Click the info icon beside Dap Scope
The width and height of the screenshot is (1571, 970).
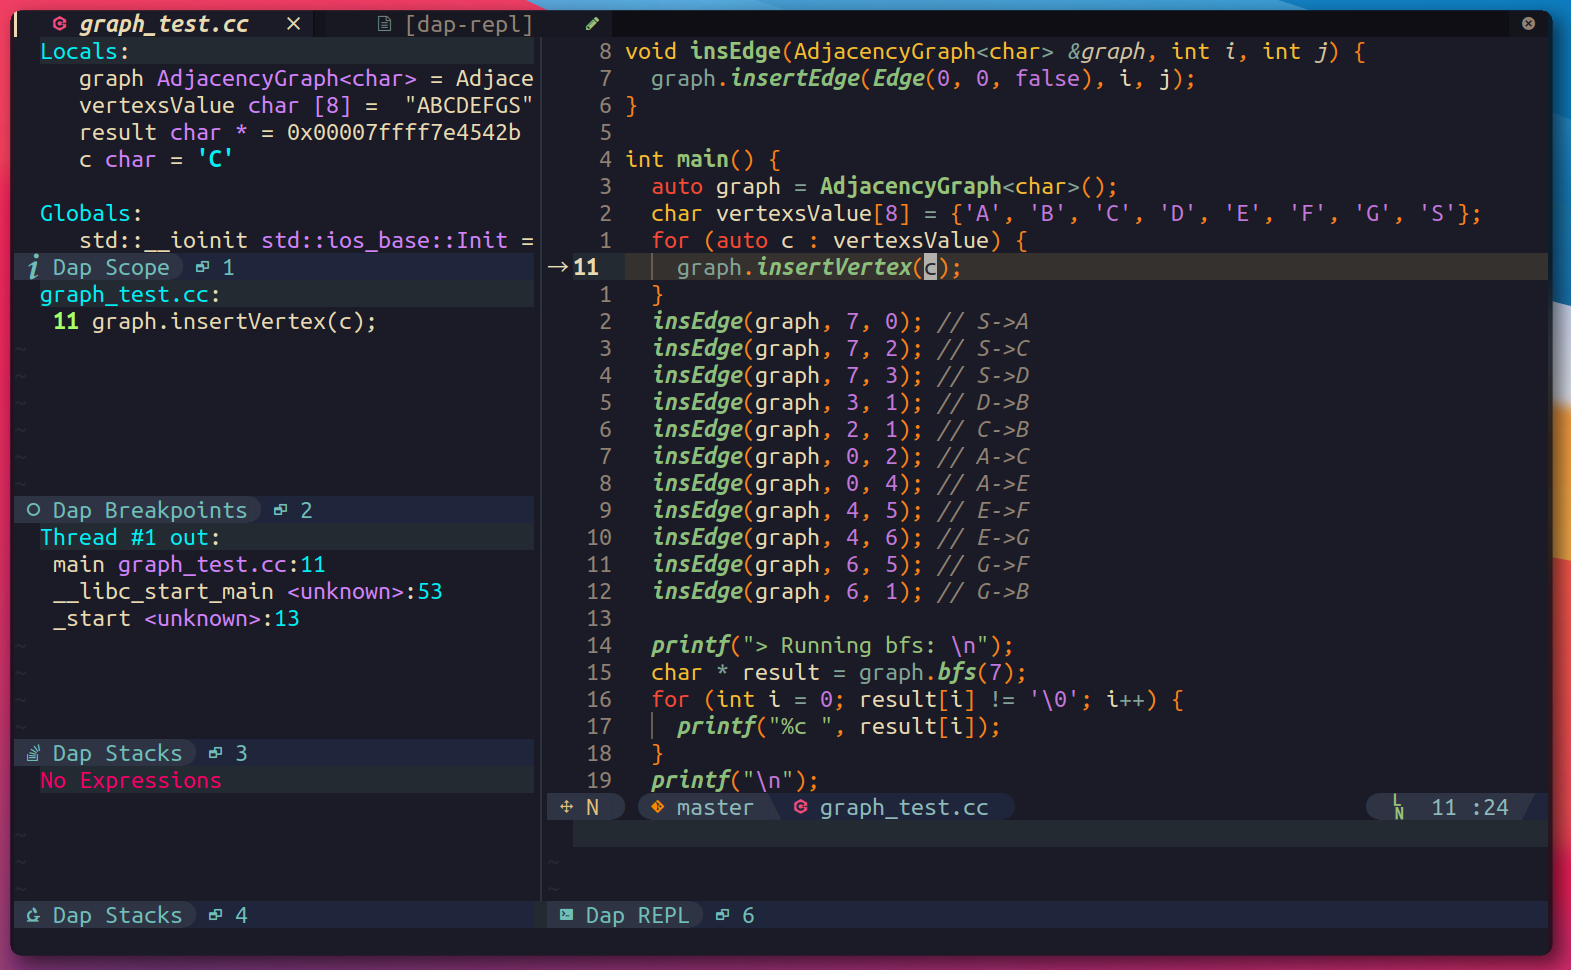[x=33, y=267]
